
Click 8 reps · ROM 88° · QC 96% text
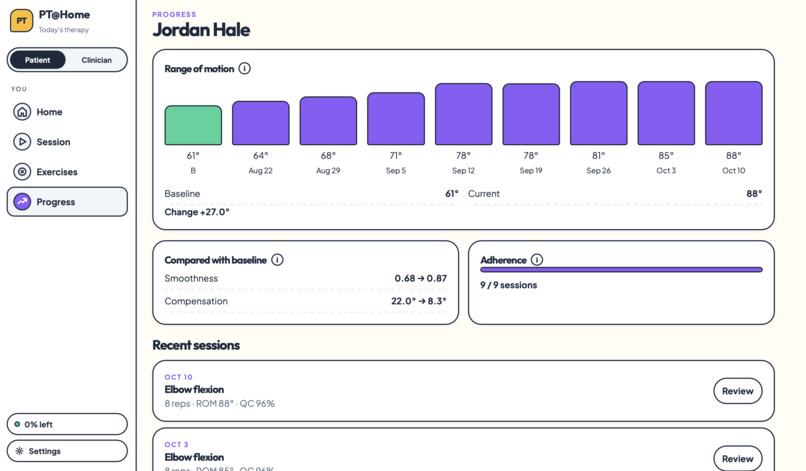(x=219, y=404)
